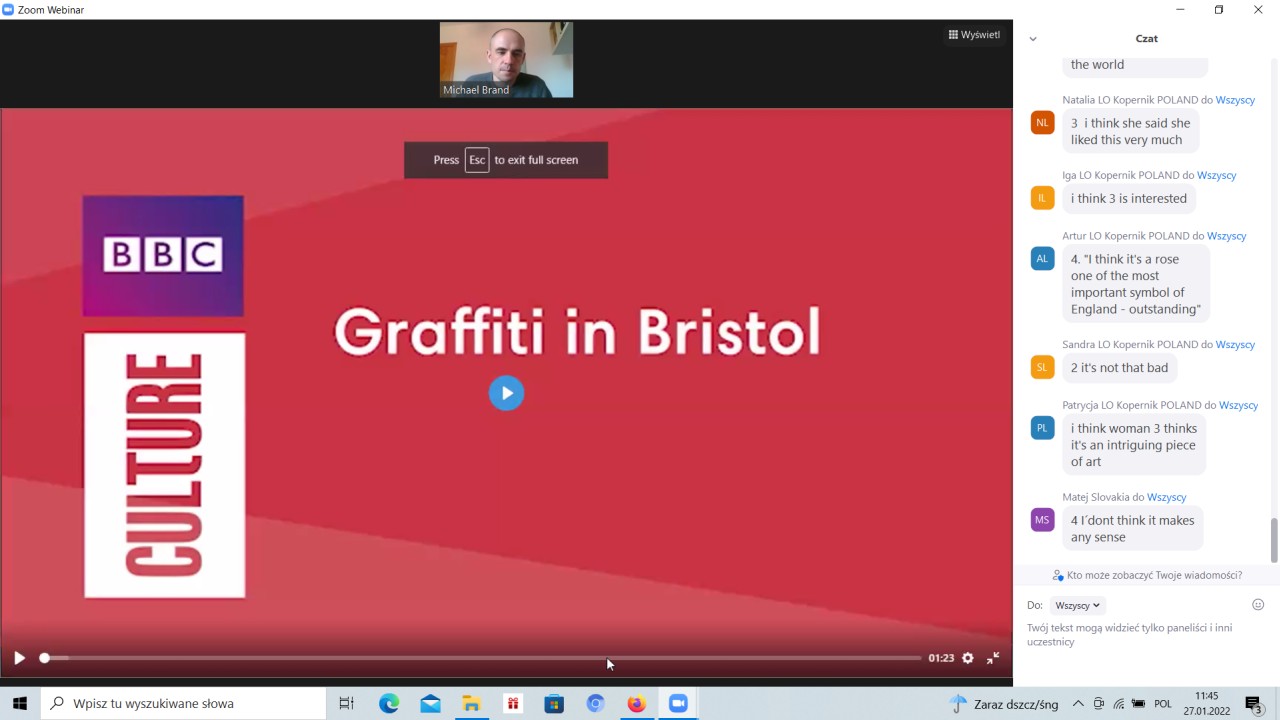Open the red gift app on the taskbar

[x=513, y=703]
